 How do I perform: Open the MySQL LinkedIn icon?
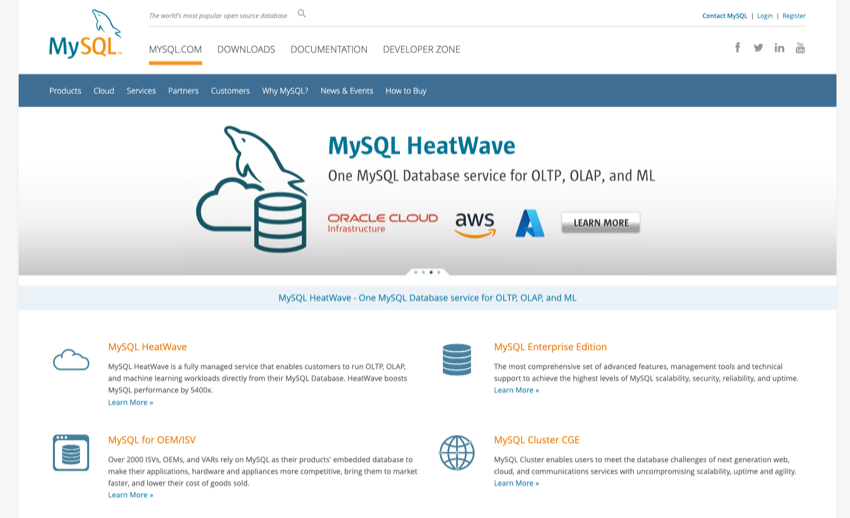click(779, 48)
